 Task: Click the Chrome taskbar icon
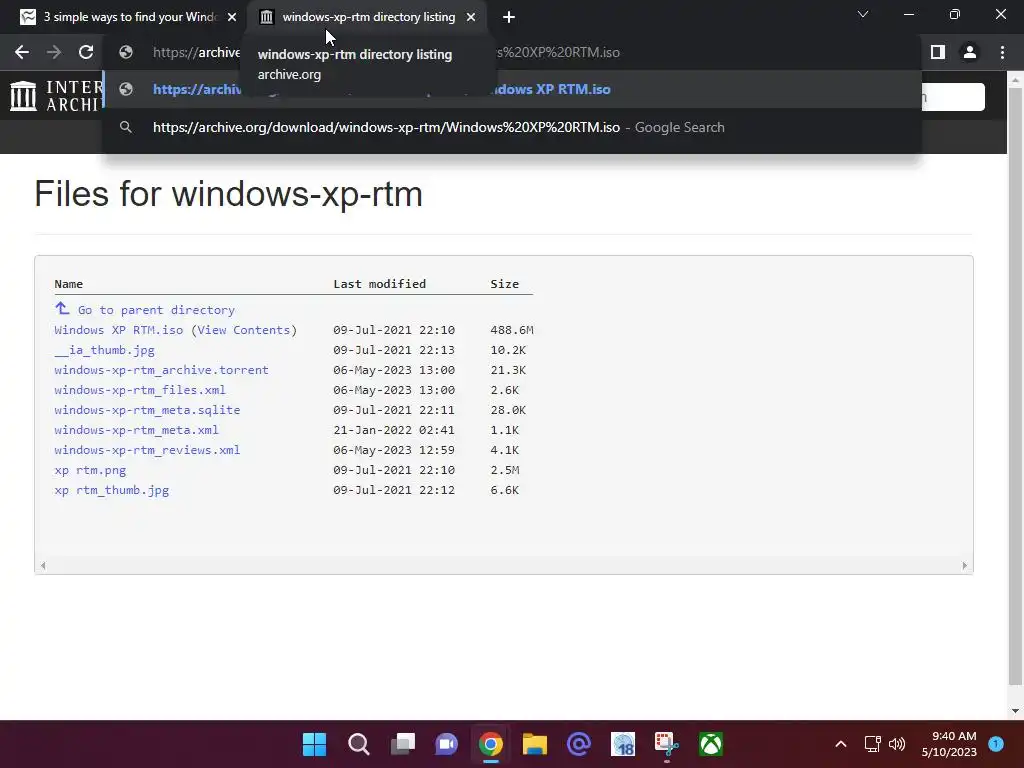tap(490, 744)
